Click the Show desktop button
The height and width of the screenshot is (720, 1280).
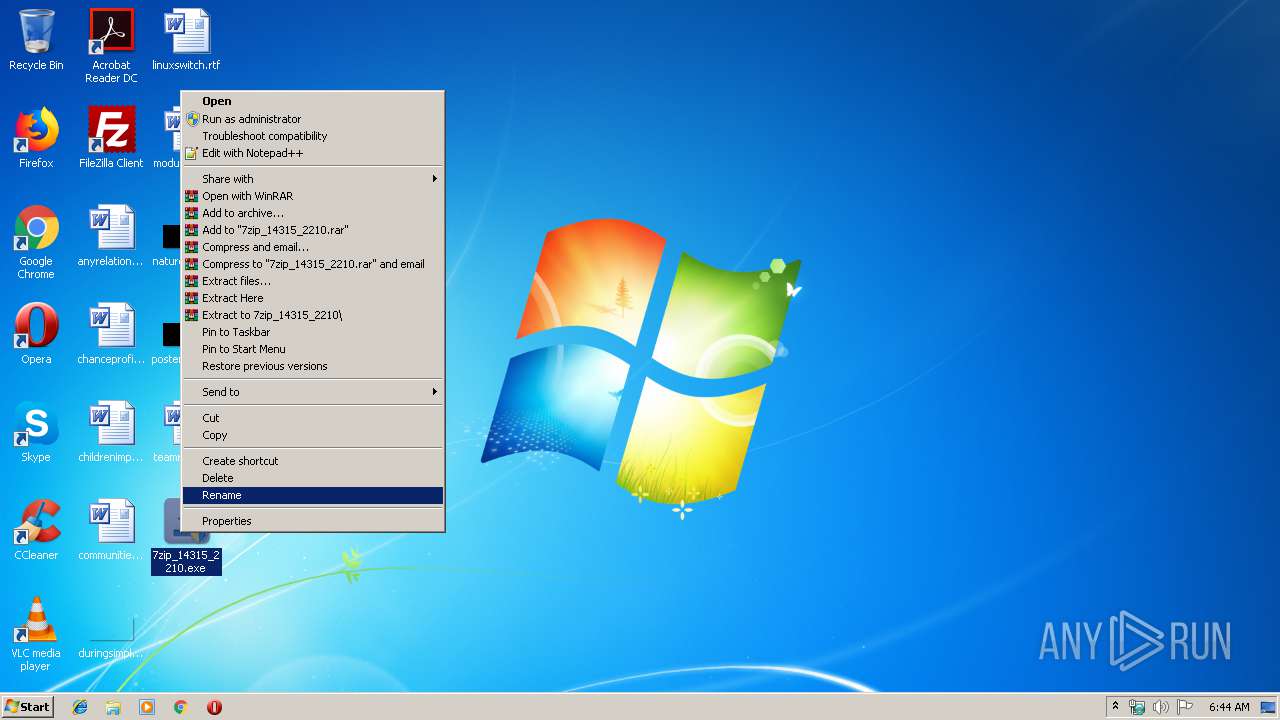pos(1268,707)
